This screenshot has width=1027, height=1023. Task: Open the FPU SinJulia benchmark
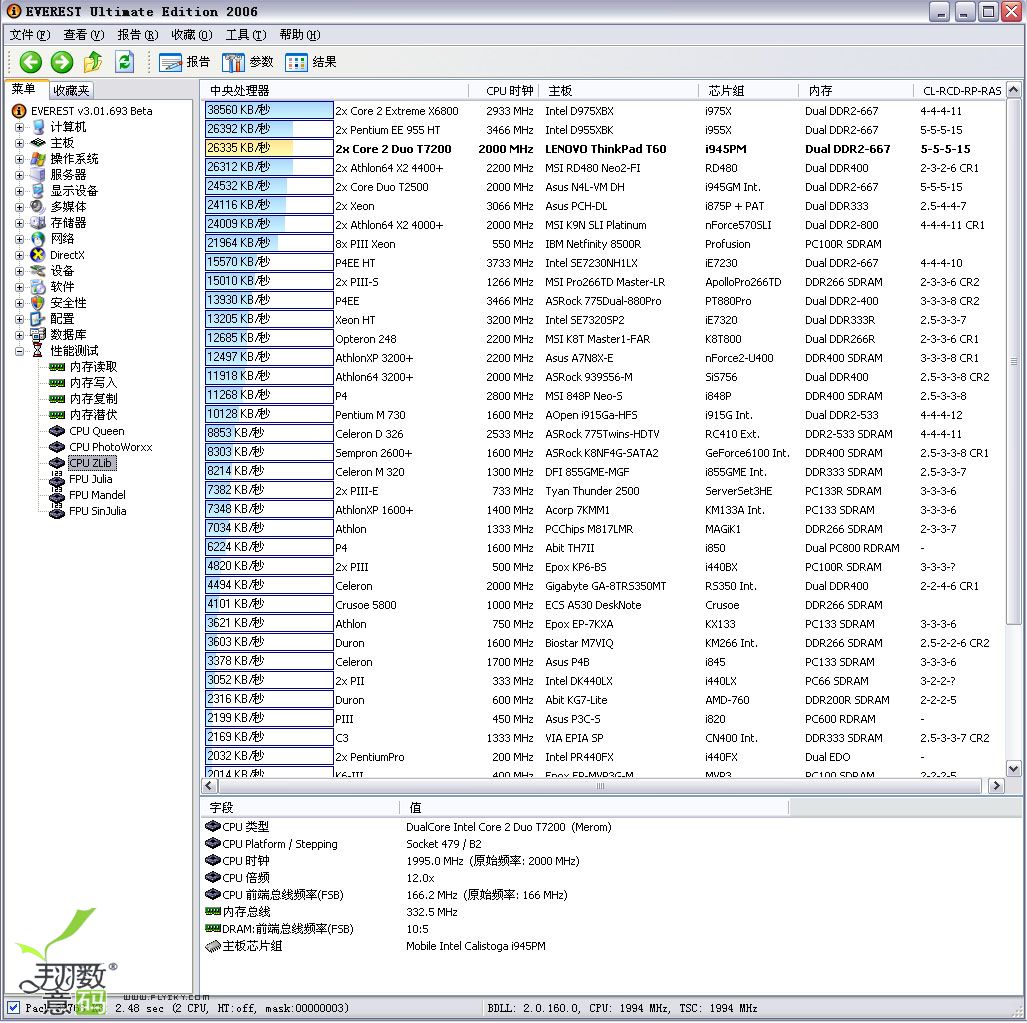98,511
